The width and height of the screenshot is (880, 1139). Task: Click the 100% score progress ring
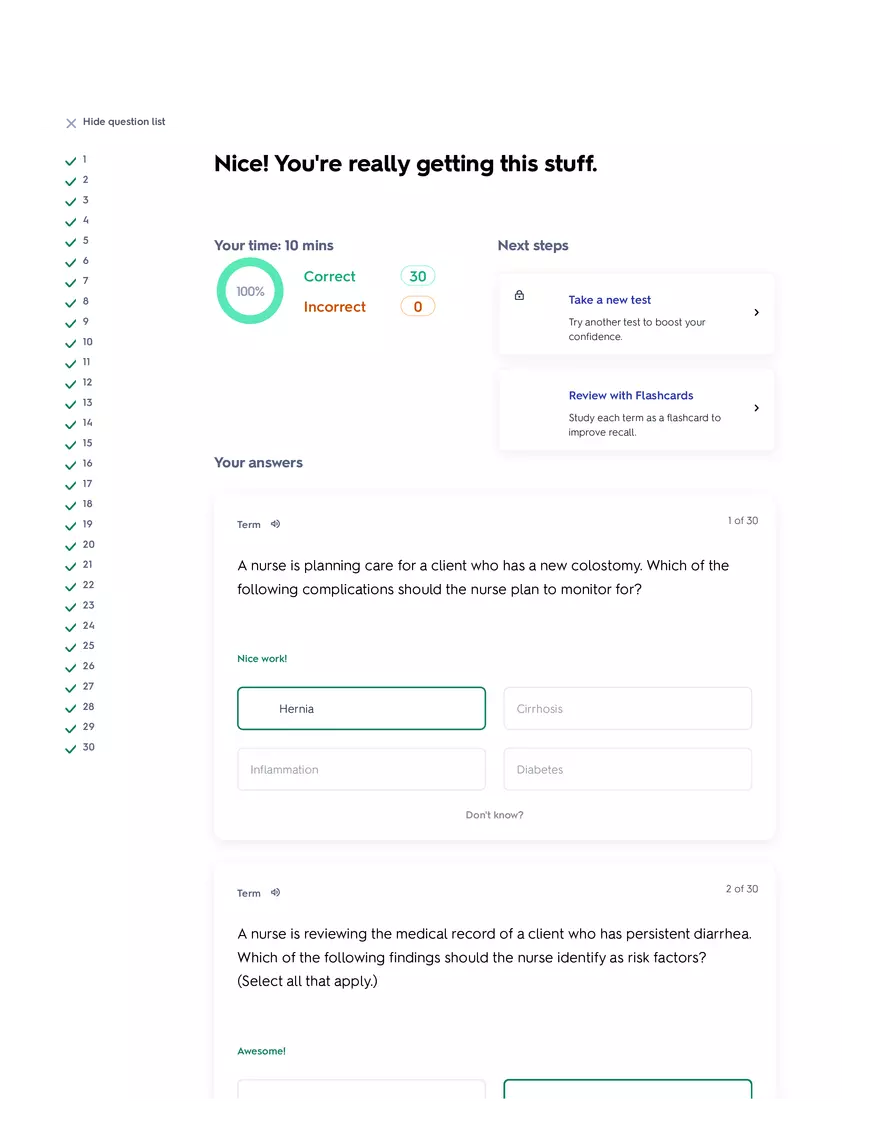pyautogui.click(x=250, y=291)
